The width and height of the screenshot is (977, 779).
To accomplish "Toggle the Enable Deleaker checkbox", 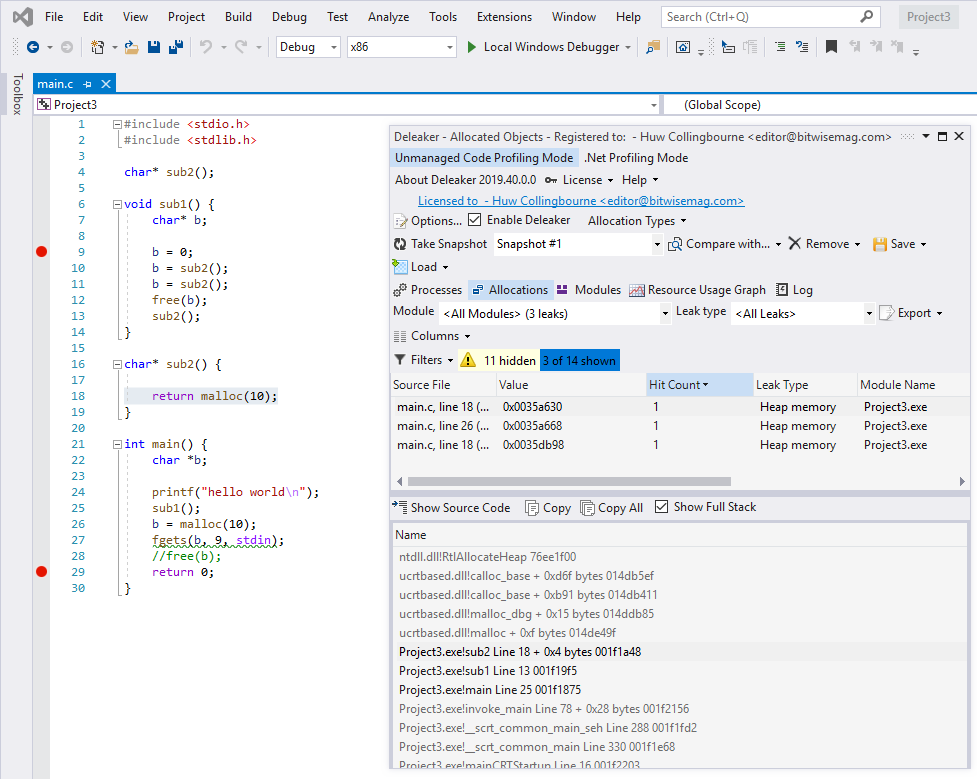I will click(x=474, y=219).
